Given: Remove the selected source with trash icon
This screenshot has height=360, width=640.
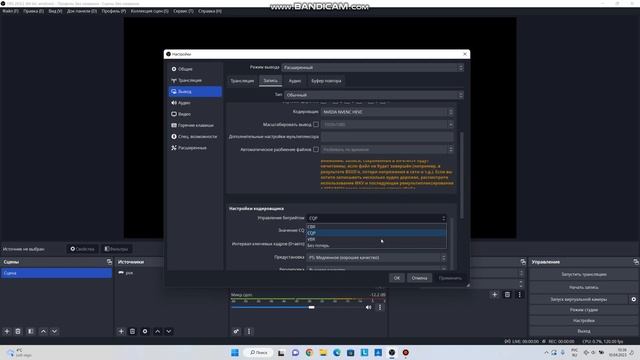Looking at the screenshot, I should 132,331.
